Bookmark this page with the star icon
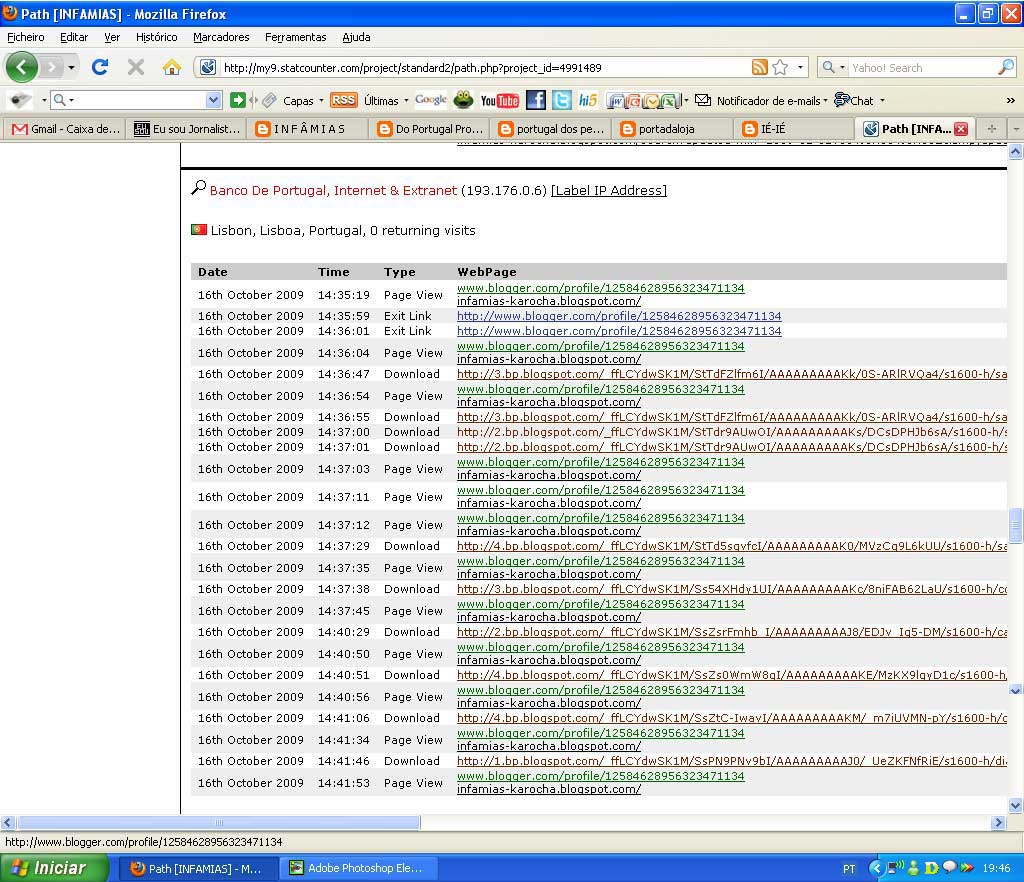This screenshot has height=882, width=1024. point(780,67)
